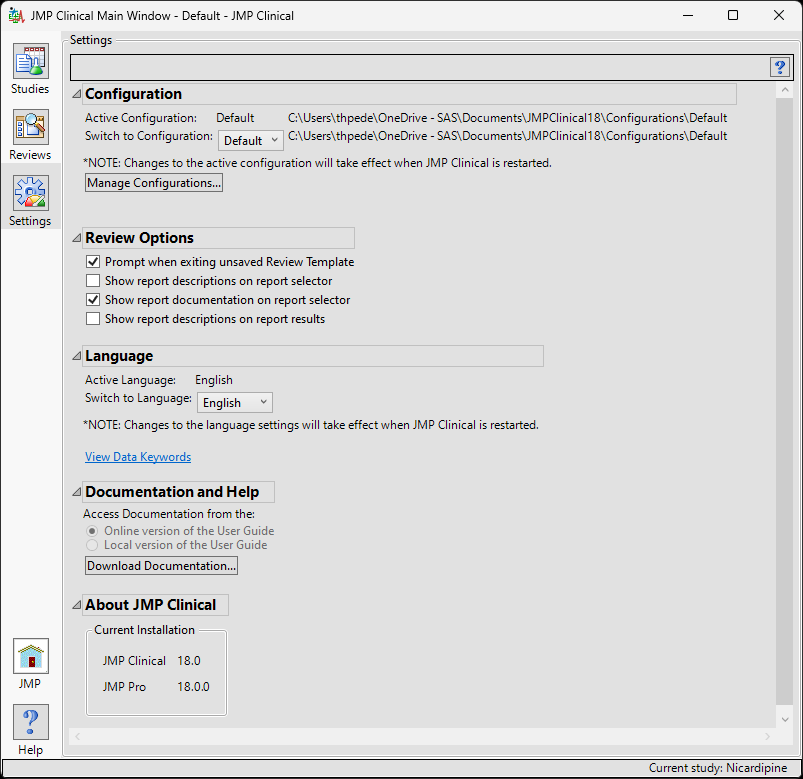Image resolution: width=803 pixels, height=779 pixels.
Task: Collapse the About JMP Clinical section triangle
Action: tap(77, 605)
